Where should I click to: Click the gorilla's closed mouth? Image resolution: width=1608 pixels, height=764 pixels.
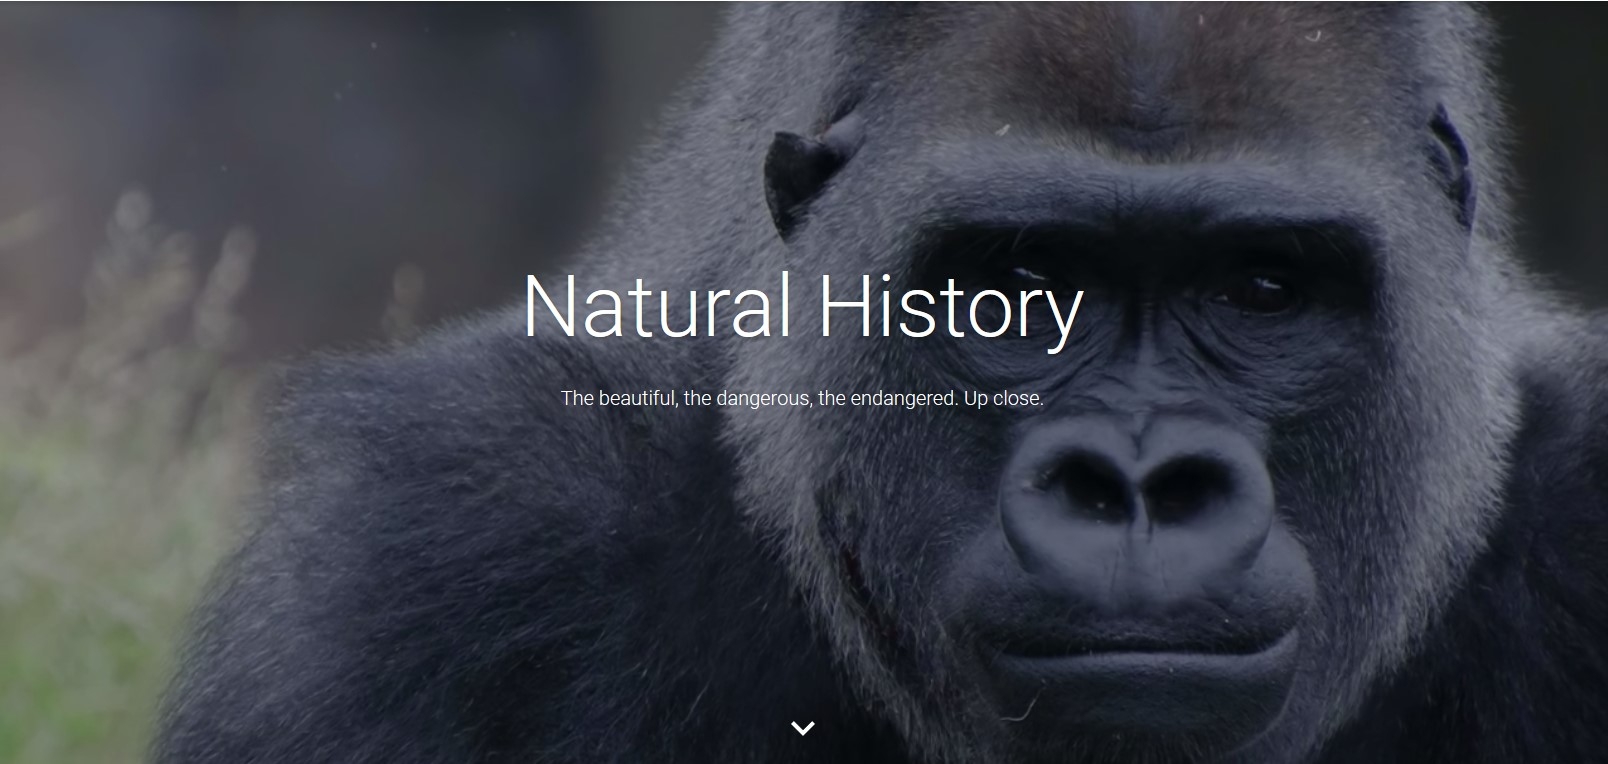pyautogui.click(x=1140, y=640)
